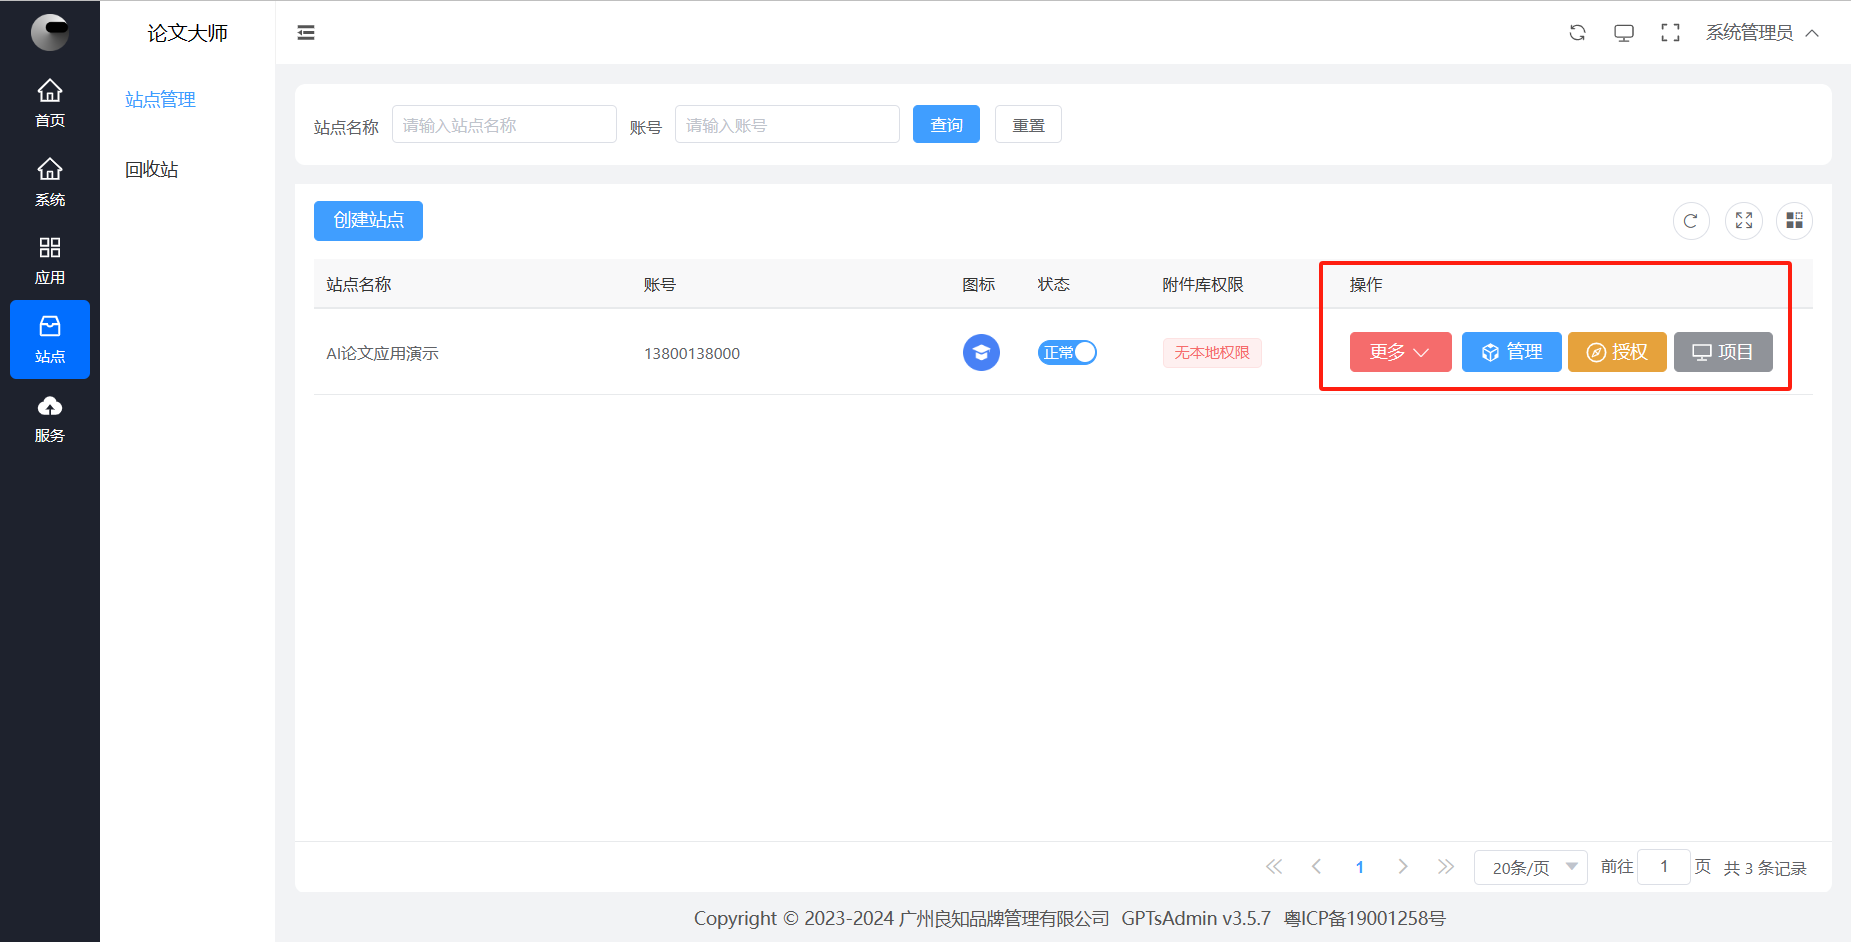Click the 账号 column header
The height and width of the screenshot is (942, 1851).
(x=660, y=284)
